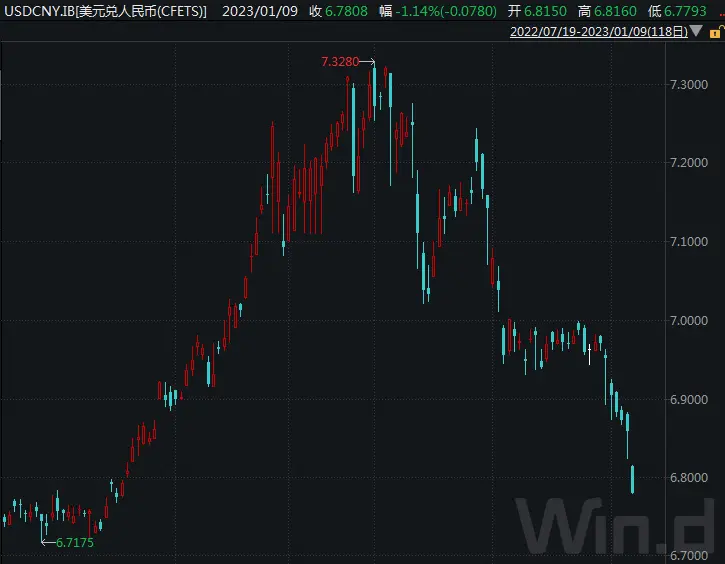Click the 6.8000 axis label
725x564 pixels.
pyautogui.click(x=689, y=478)
